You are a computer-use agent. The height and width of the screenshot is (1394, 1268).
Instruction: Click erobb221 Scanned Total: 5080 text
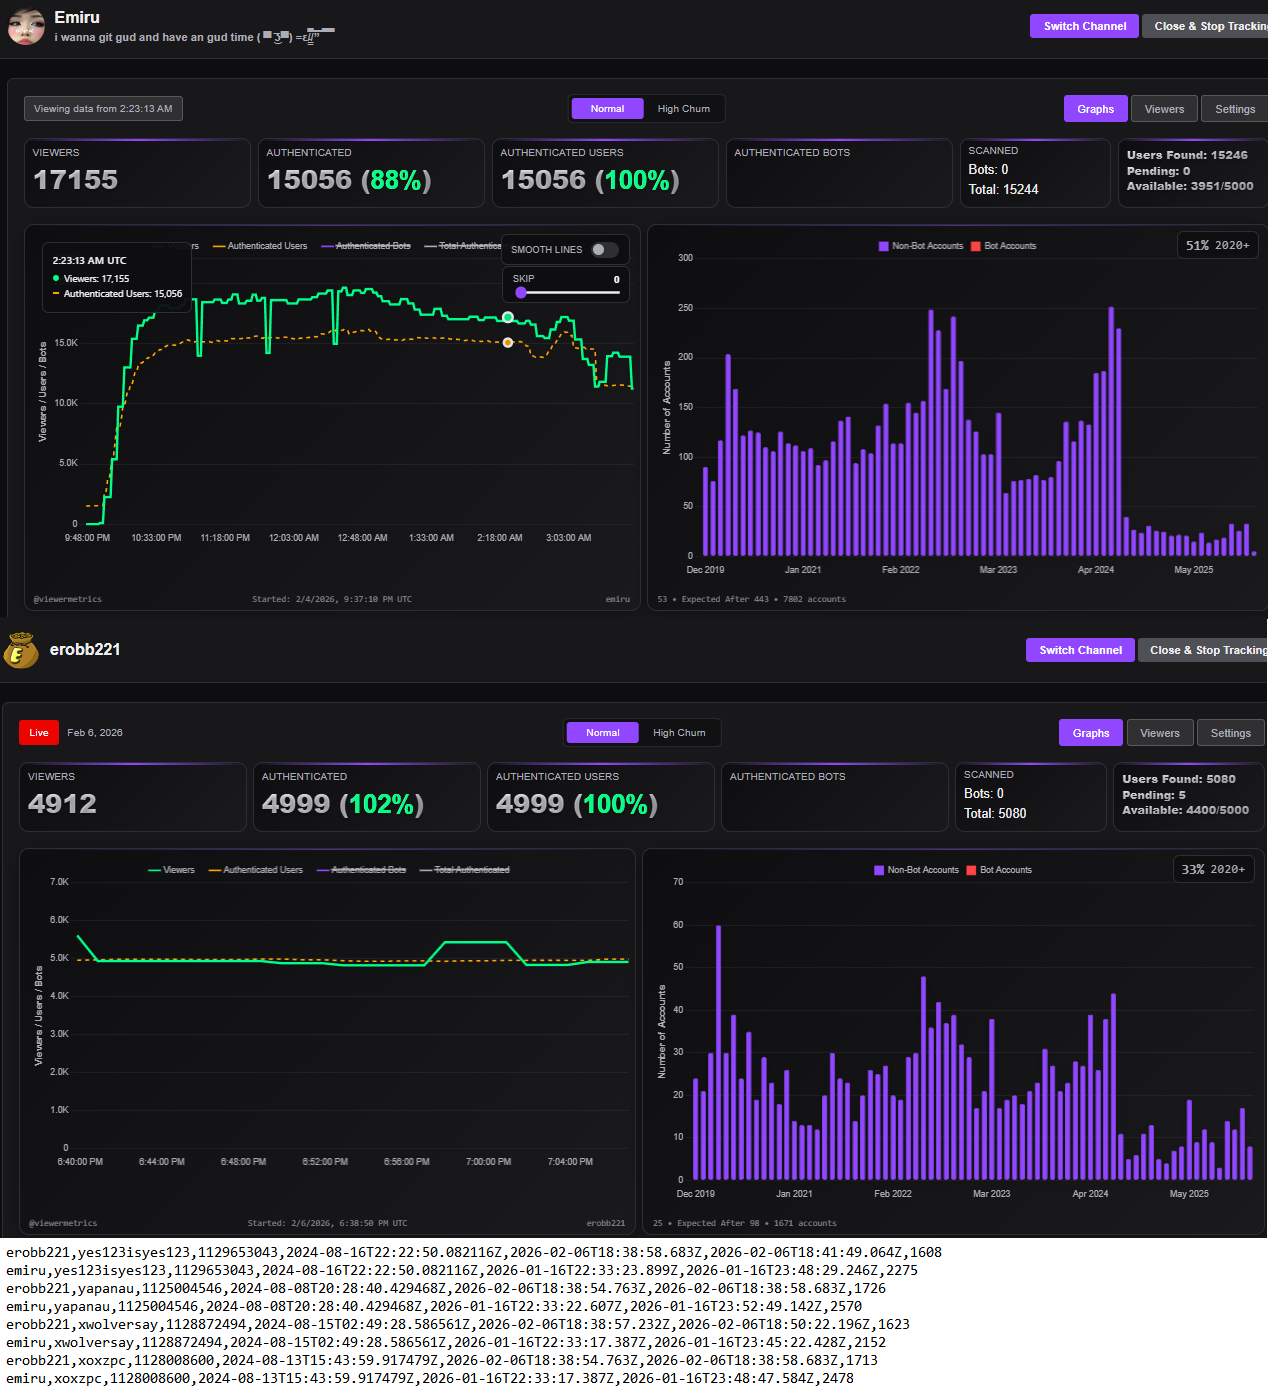tap(995, 813)
